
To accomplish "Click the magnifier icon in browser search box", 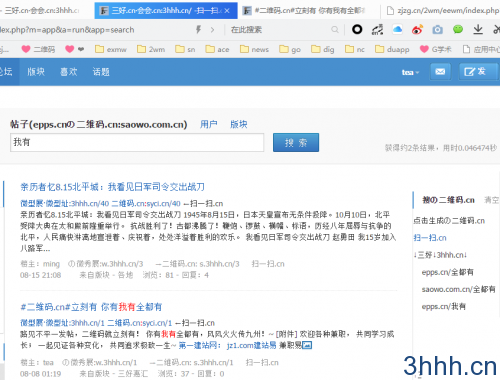I will (x=335, y=30).
